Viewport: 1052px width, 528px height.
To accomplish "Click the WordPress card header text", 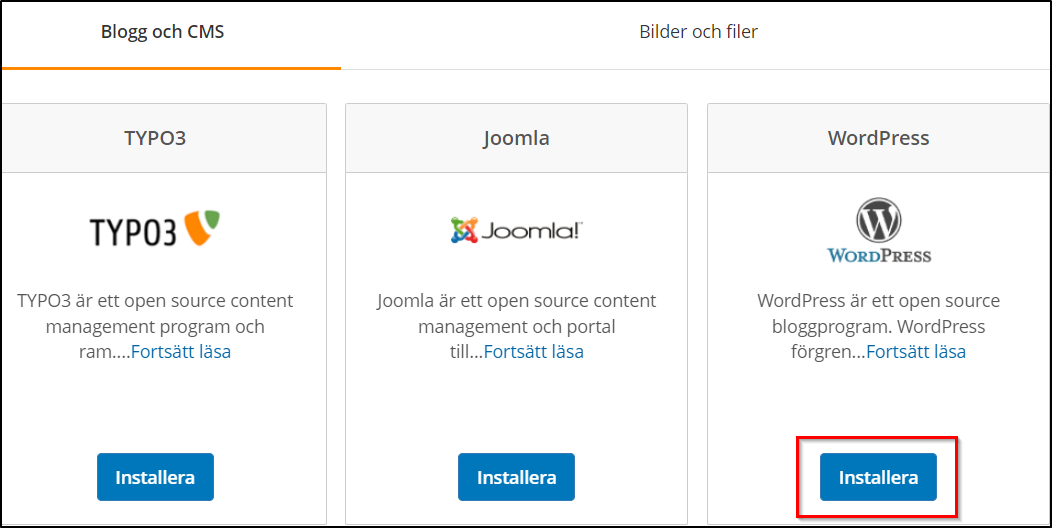I will coord(878,138).
